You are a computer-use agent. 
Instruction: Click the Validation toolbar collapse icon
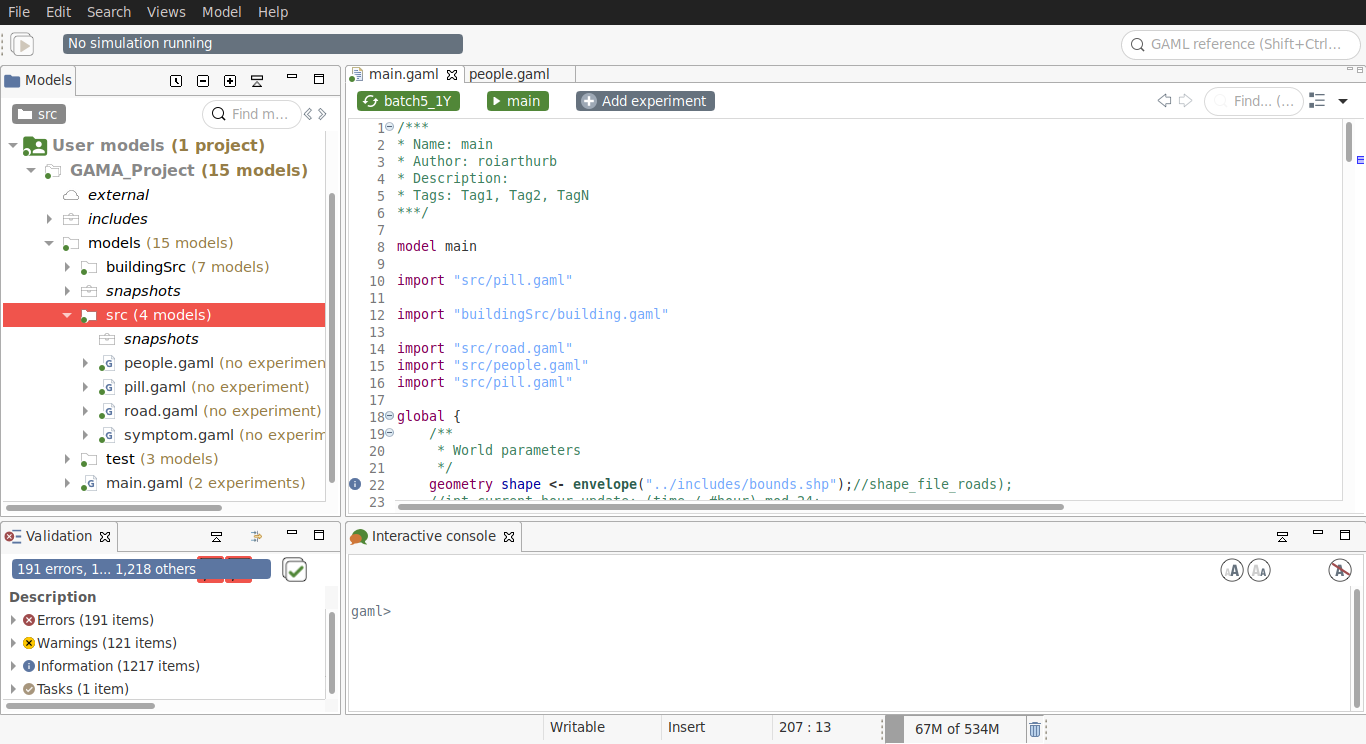click(x=216, y=536)
